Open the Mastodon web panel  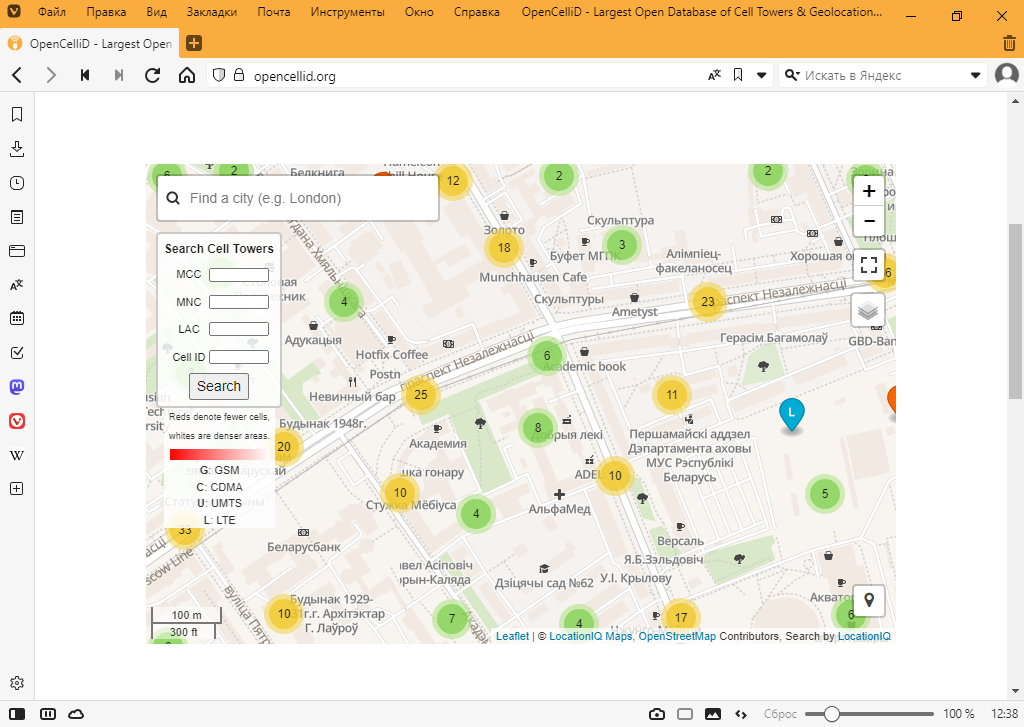[16, 387]
